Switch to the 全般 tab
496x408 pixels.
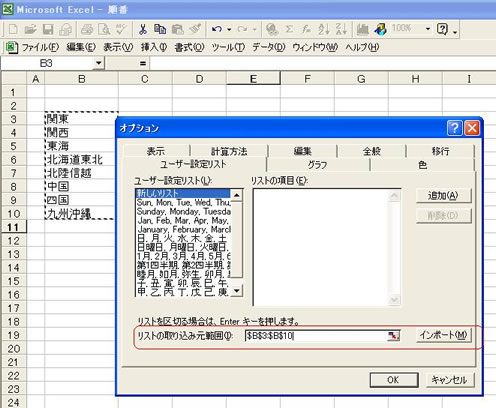point(372,151)
